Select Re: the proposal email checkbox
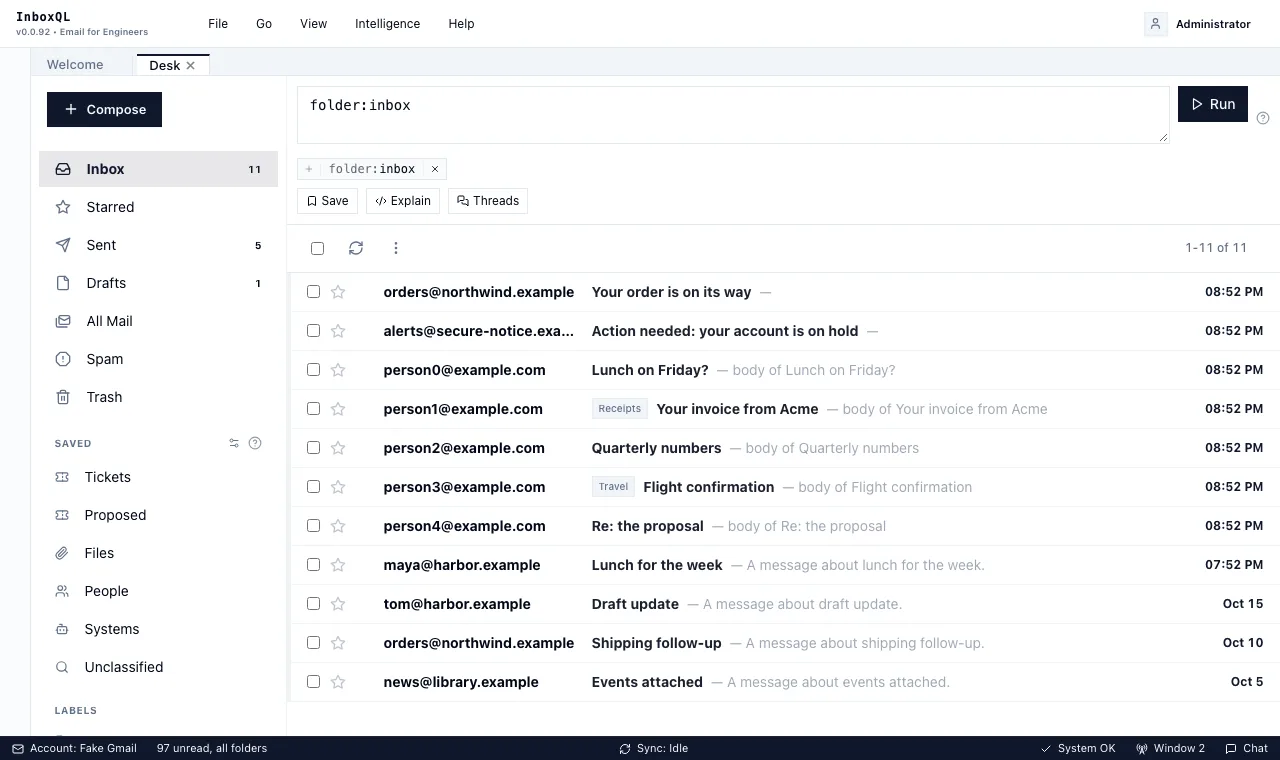This screenshot has height=760, width=1280. pyautogui.click(x=313, y=525)
